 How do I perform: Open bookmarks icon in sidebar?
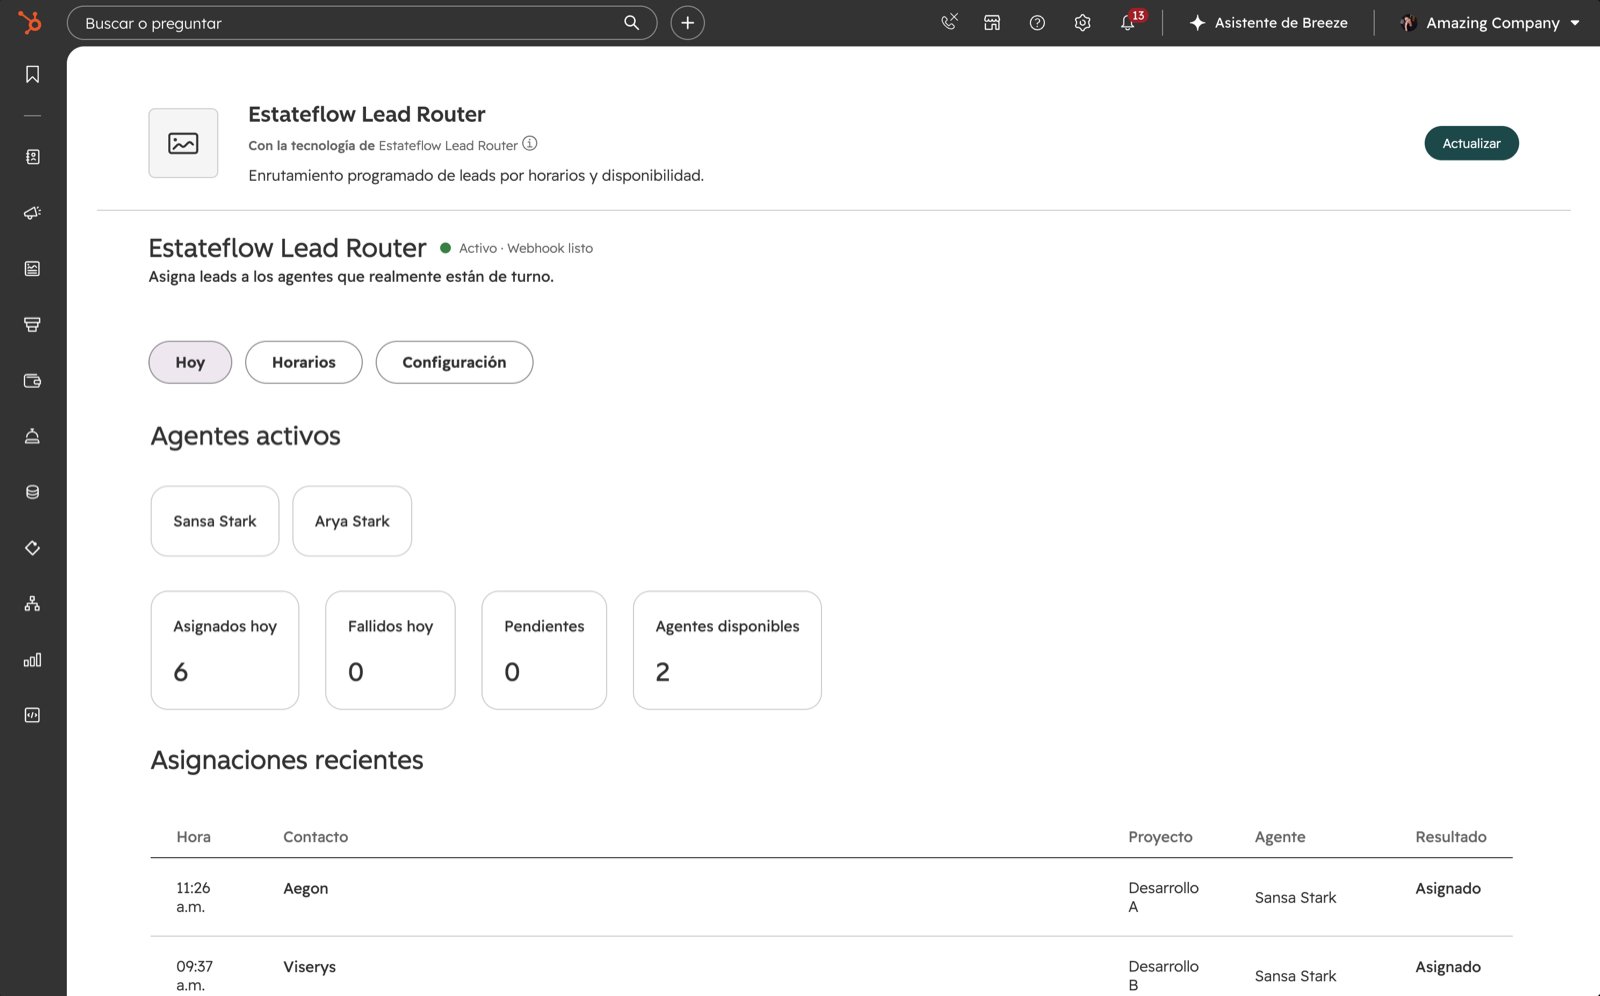pyautogui.click(x=32, y=74)
